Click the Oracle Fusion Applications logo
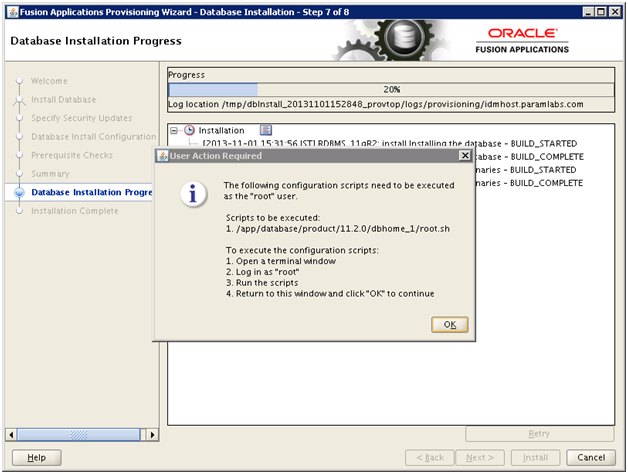Viewport: 628px width, 474px height. [x=522, y=40]
